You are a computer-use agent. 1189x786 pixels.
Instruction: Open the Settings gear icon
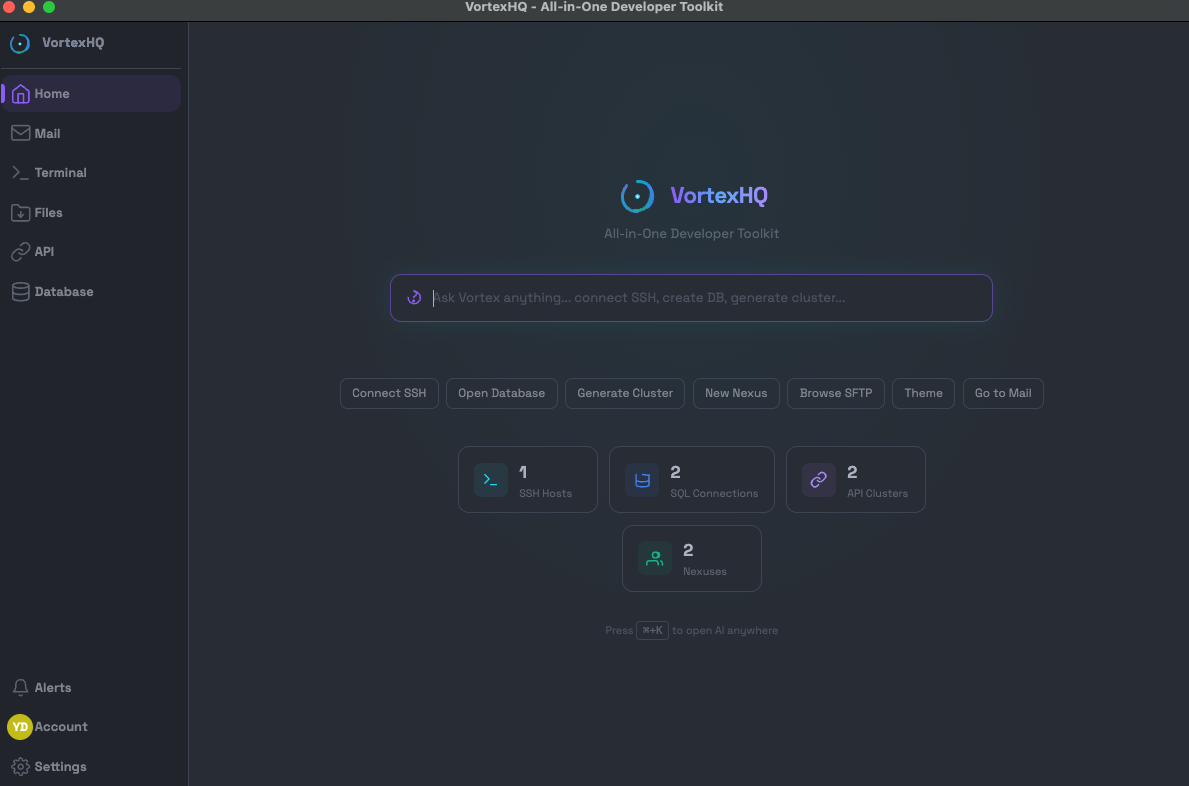[x=20, y=767]
